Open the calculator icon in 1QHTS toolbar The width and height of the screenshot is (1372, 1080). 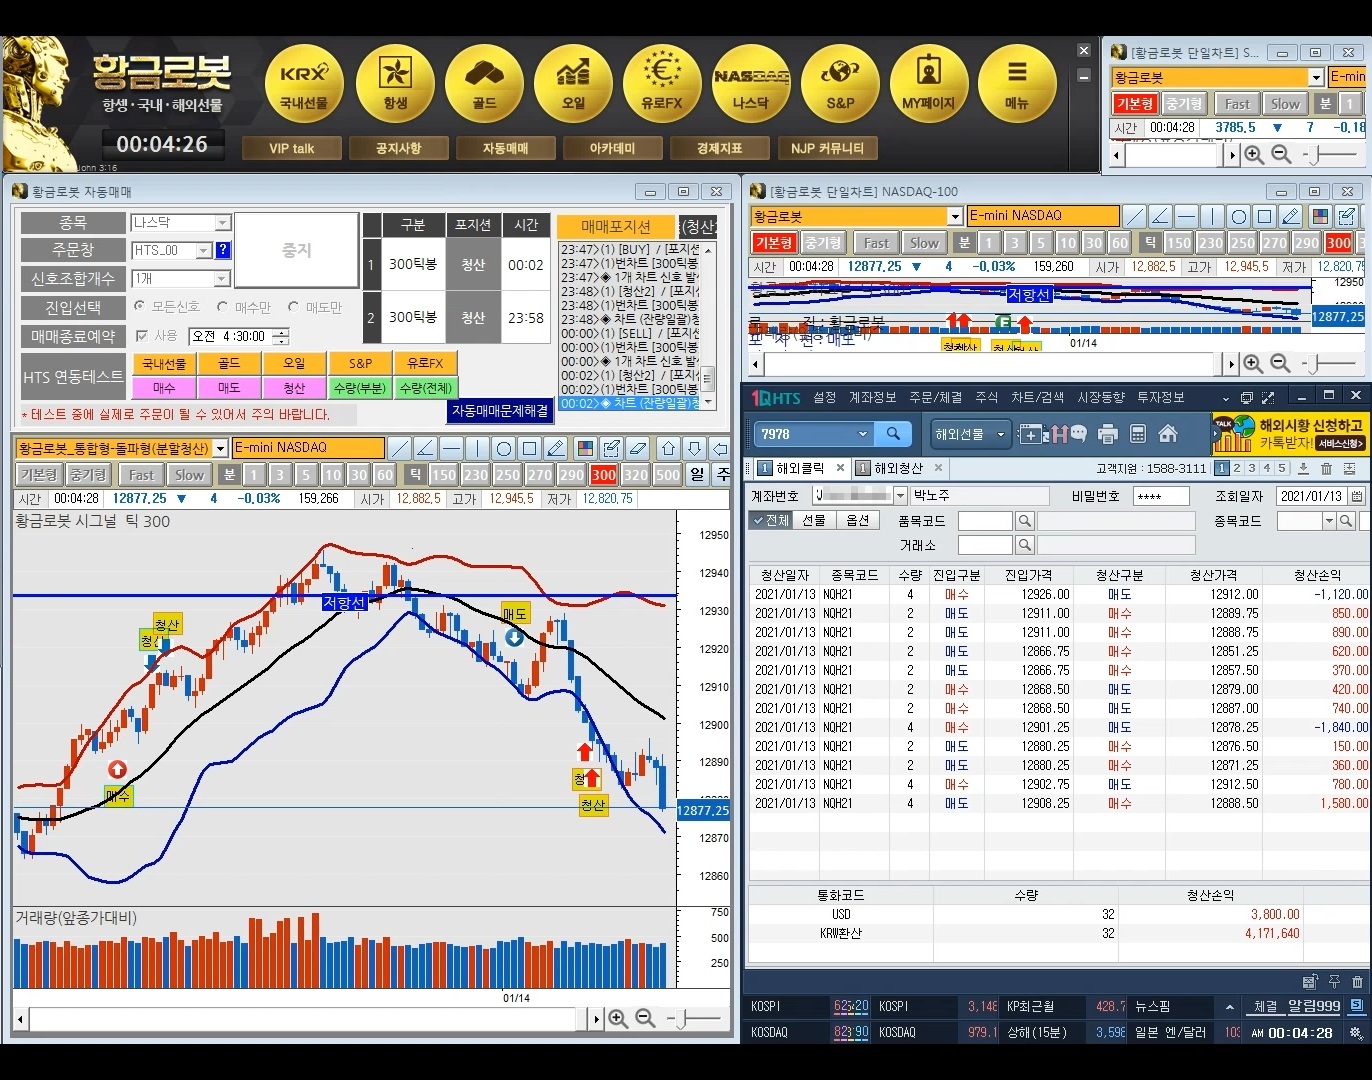click(1137, 434)
